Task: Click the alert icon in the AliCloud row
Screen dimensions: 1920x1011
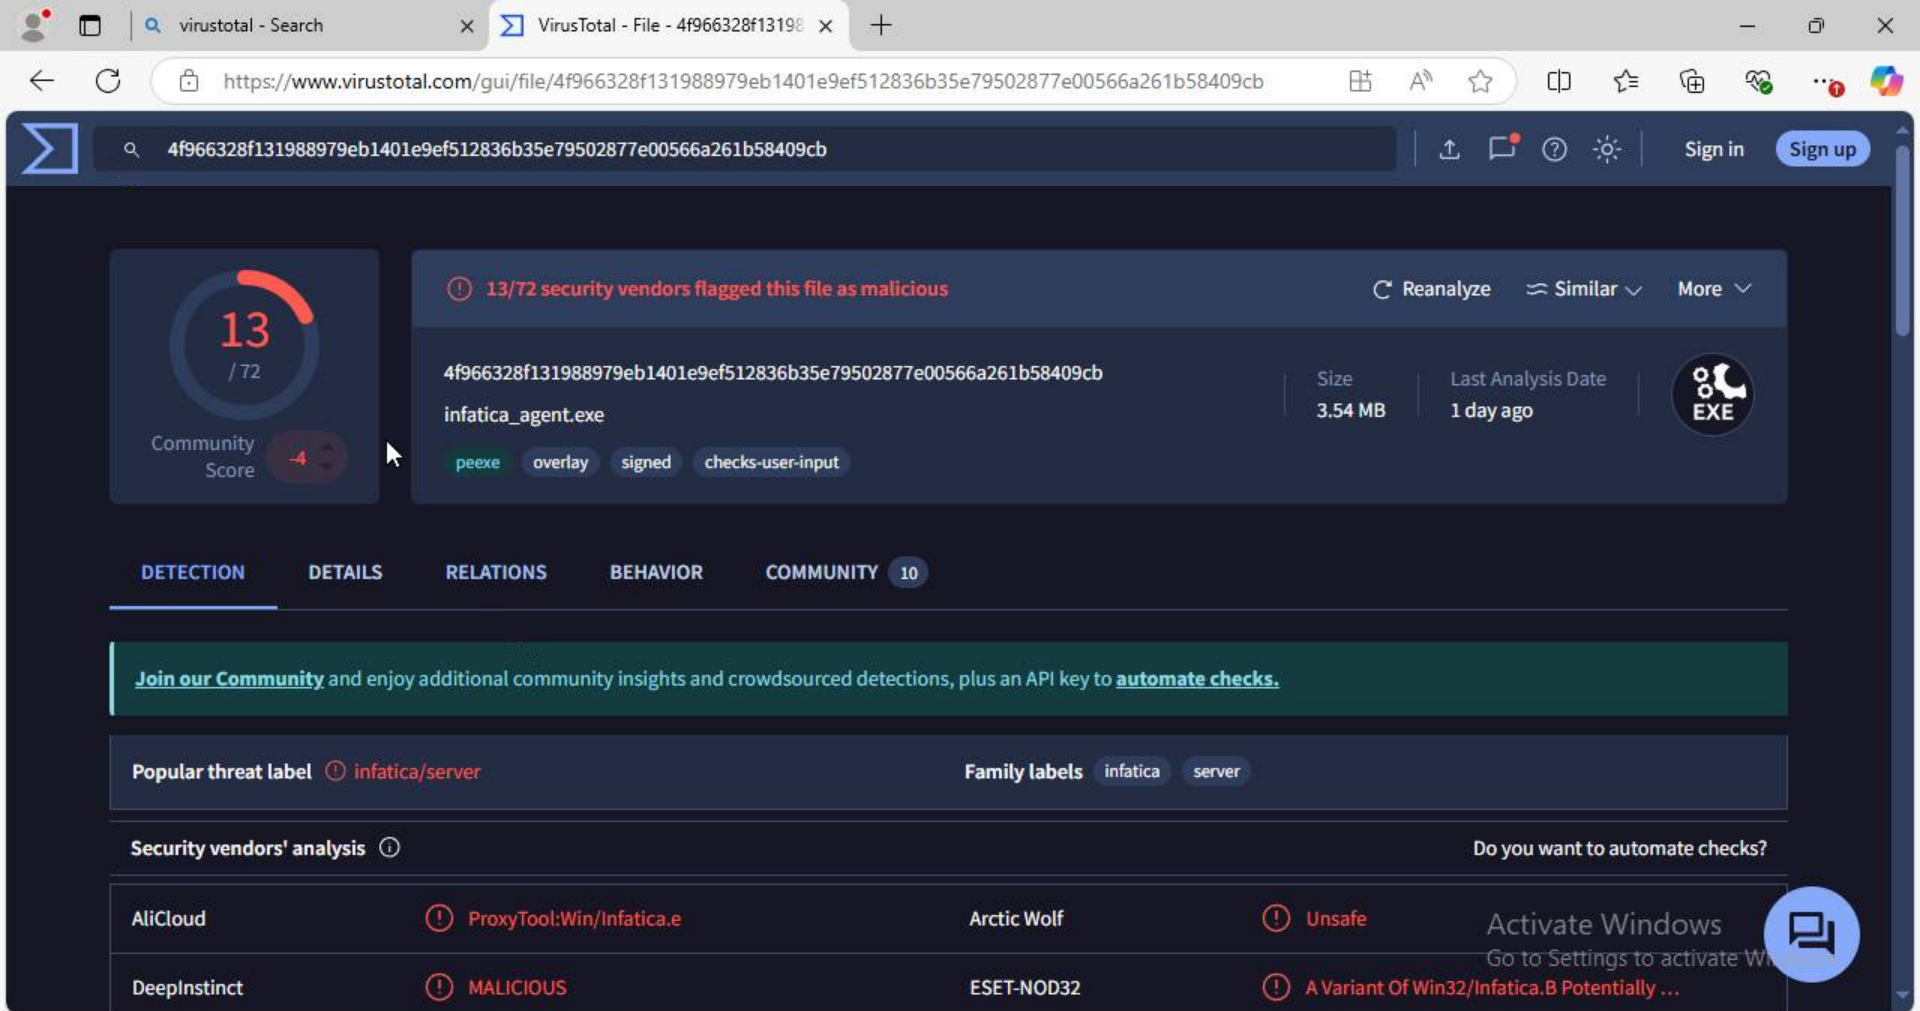Action: [439, 918]
